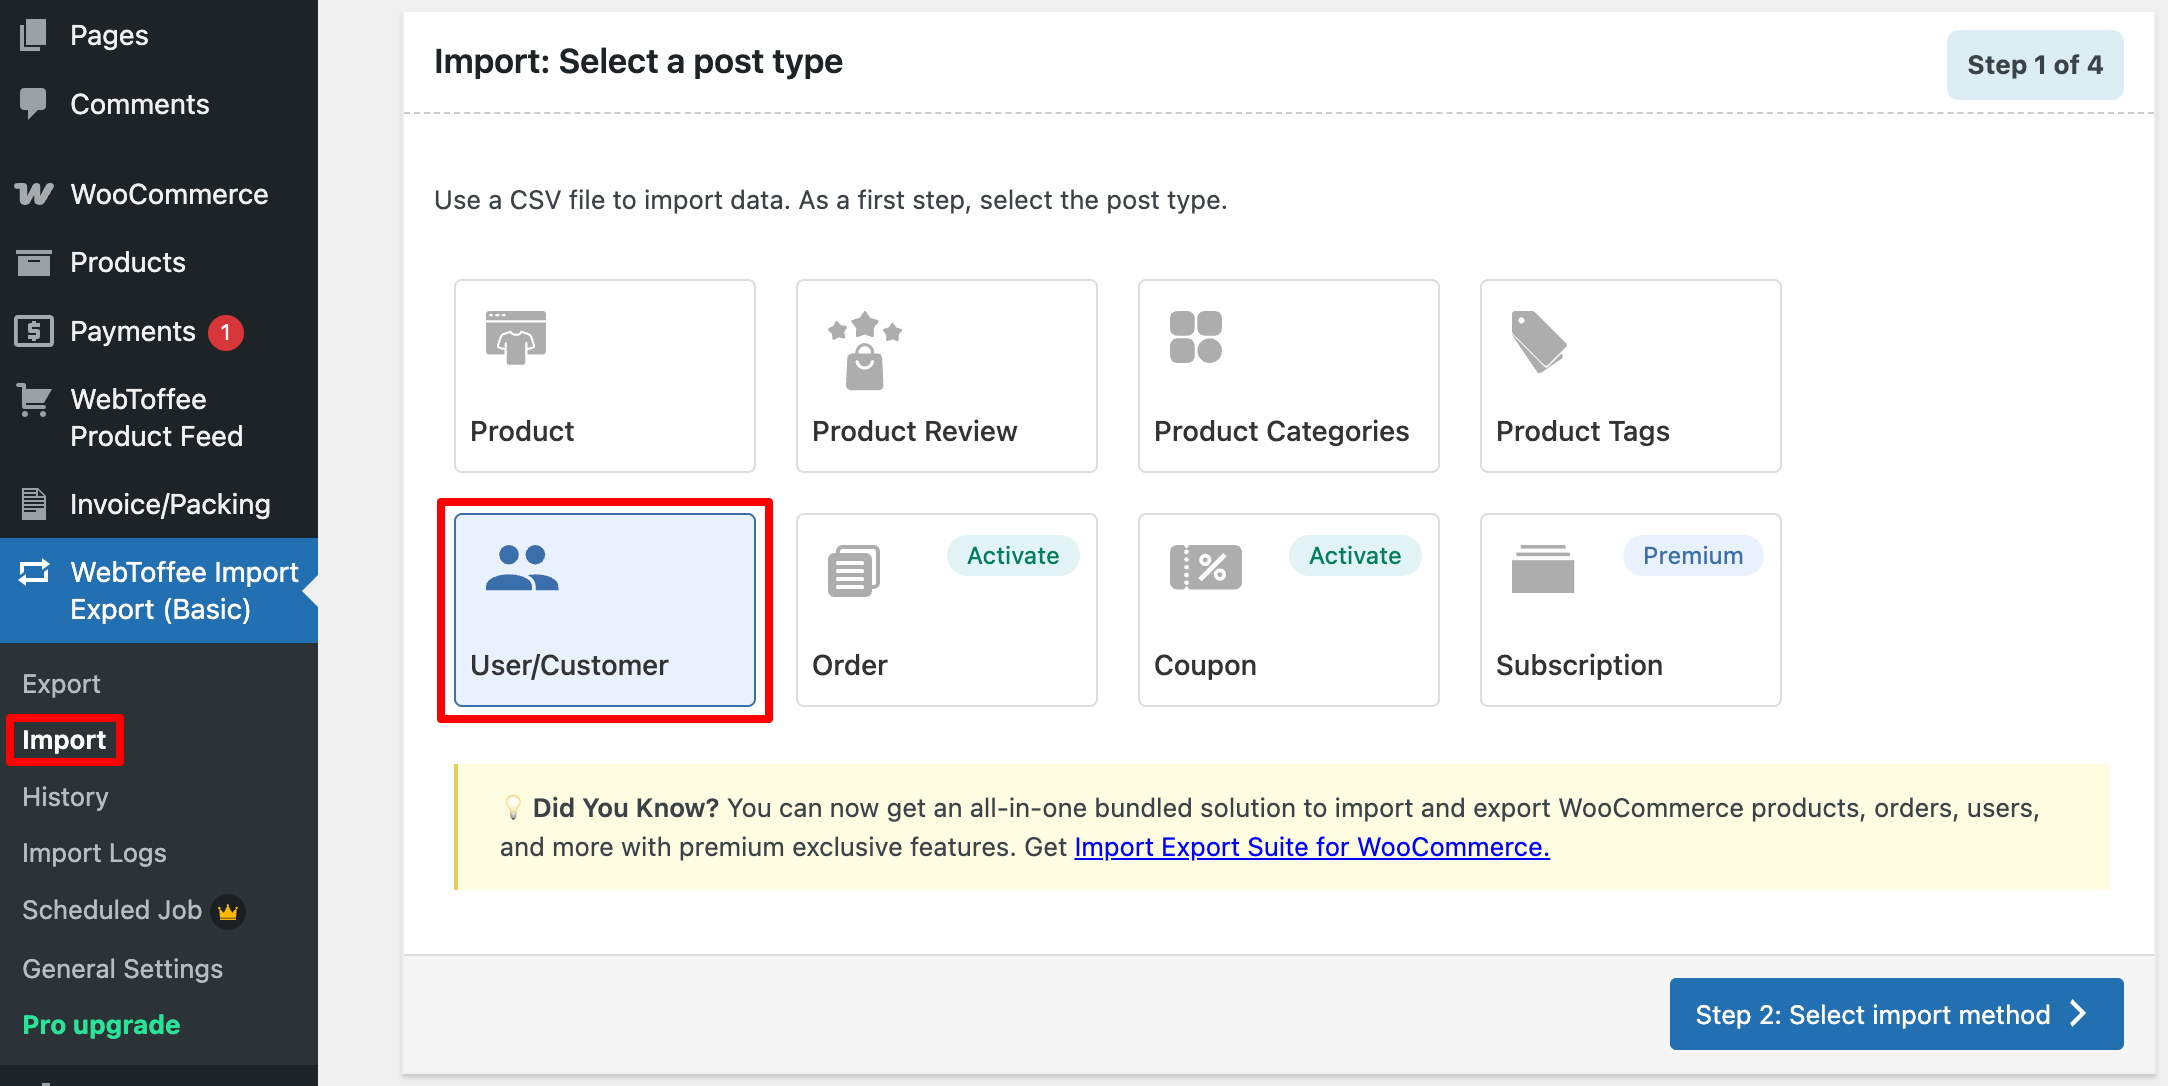Click the Coupon percent ticket icon
The height and width of the screenshot is (1086, 2168).
[1206, 567]
